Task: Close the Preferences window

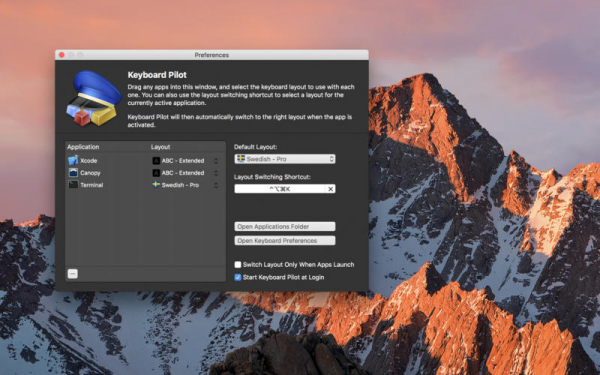Action: click(62, 55)
